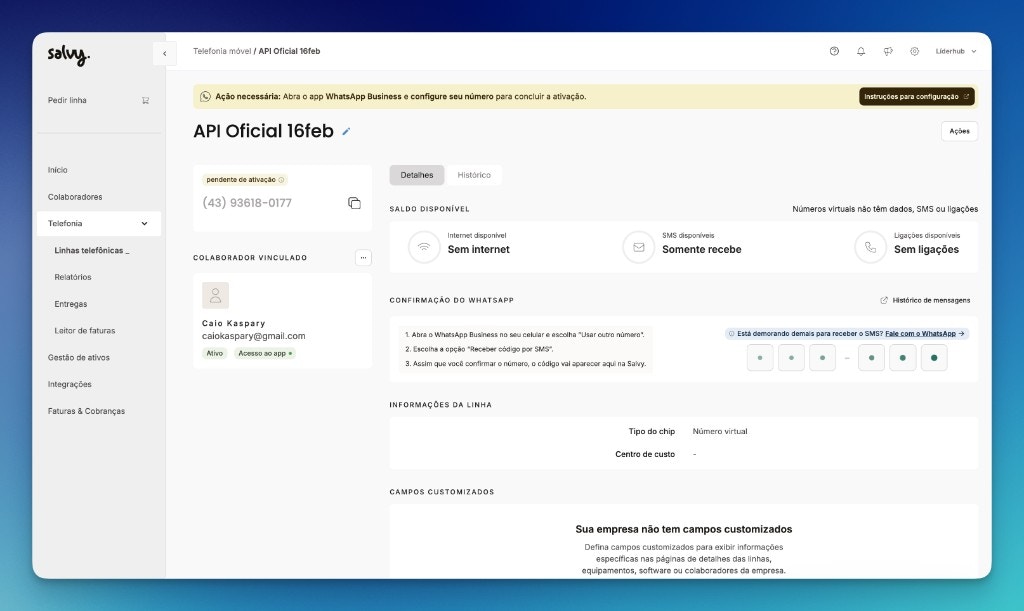Image resolution: width=1024 pixels, height=611 pixels.
Task: Click the info icon on pendente de ativação badge
Action: pos(281,180)
